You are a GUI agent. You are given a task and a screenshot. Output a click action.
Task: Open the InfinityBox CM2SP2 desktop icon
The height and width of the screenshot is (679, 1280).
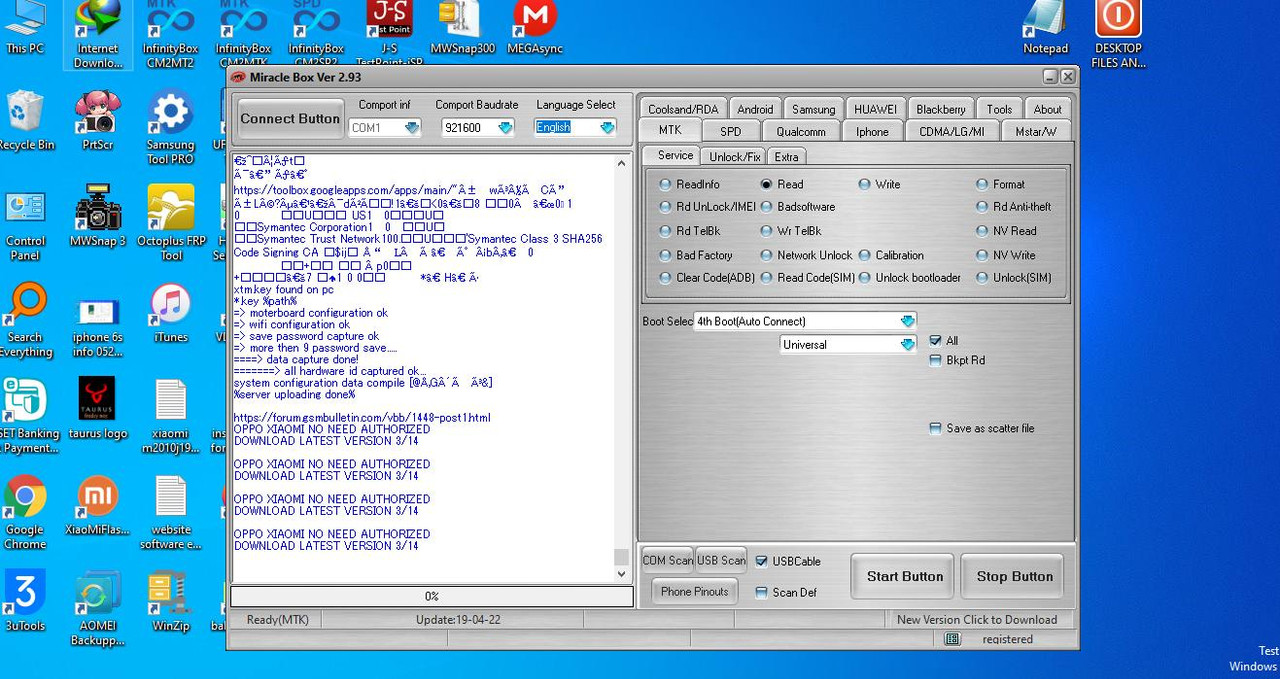coord(316,34)
